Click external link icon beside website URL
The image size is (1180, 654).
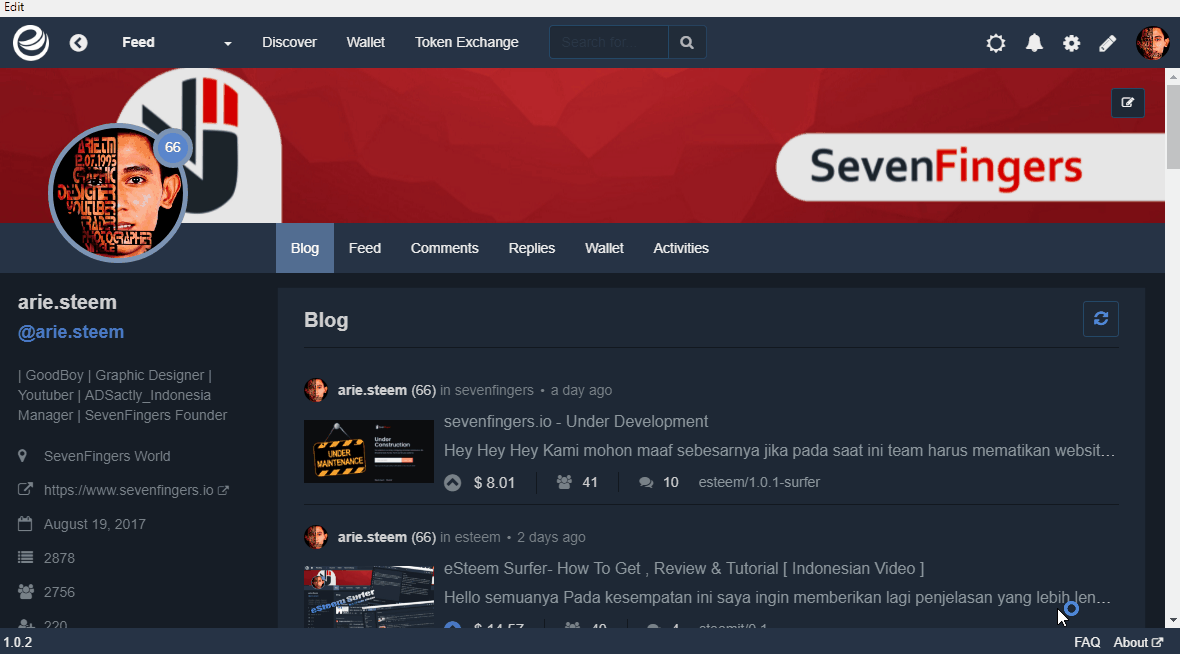[x=224, y=490]
